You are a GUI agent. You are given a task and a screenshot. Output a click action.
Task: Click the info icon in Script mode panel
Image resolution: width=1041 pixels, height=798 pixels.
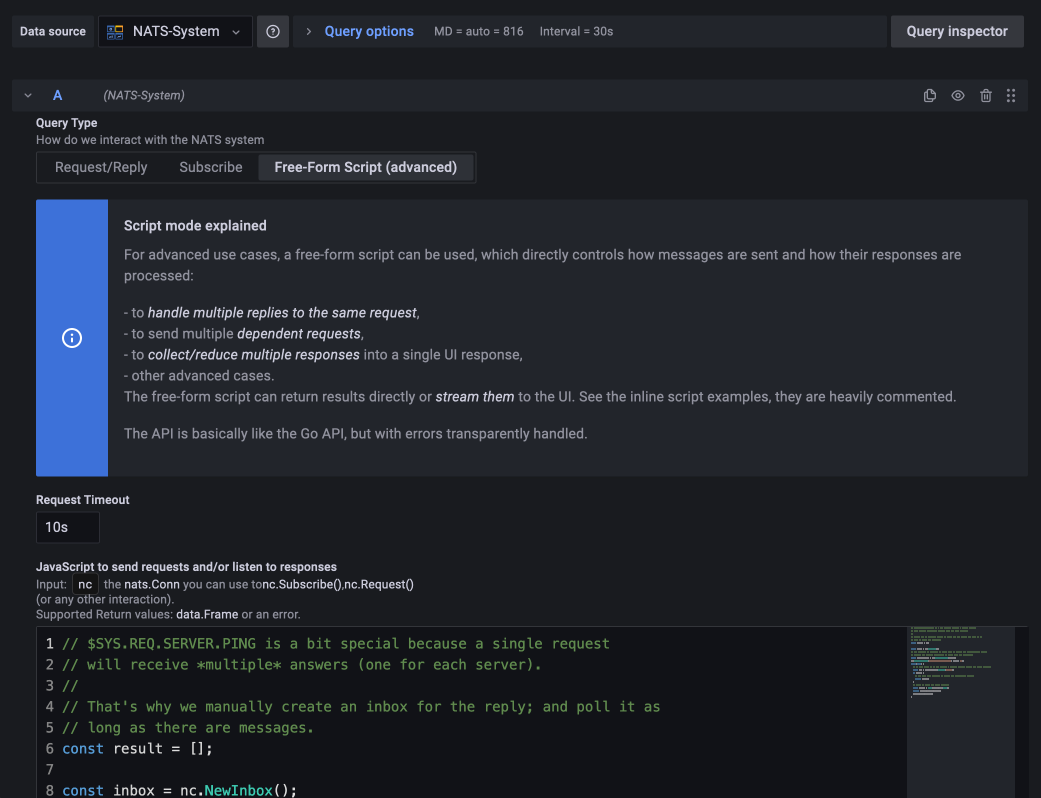[x=72, y=338]
